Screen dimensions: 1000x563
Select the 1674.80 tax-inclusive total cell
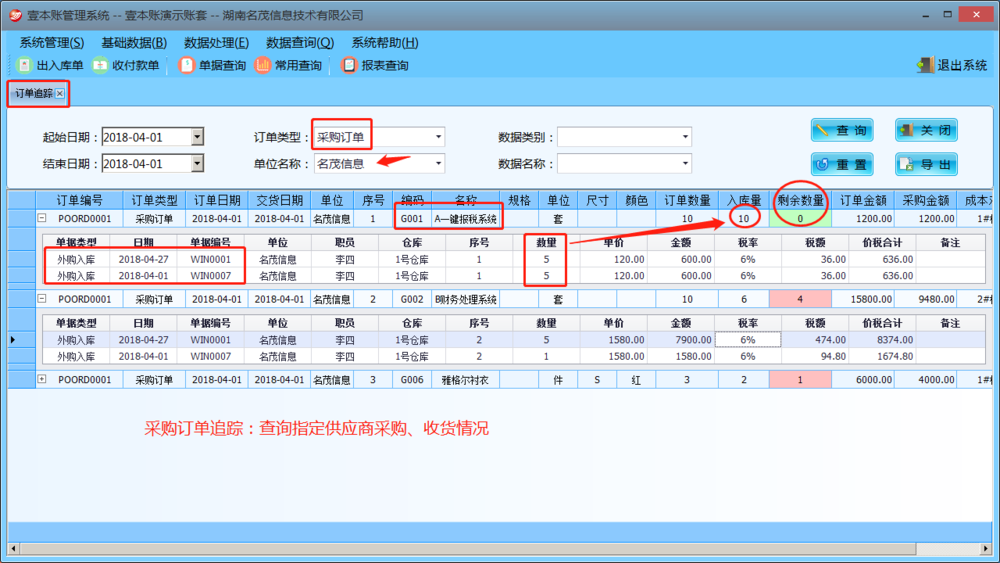click(883, 356)
